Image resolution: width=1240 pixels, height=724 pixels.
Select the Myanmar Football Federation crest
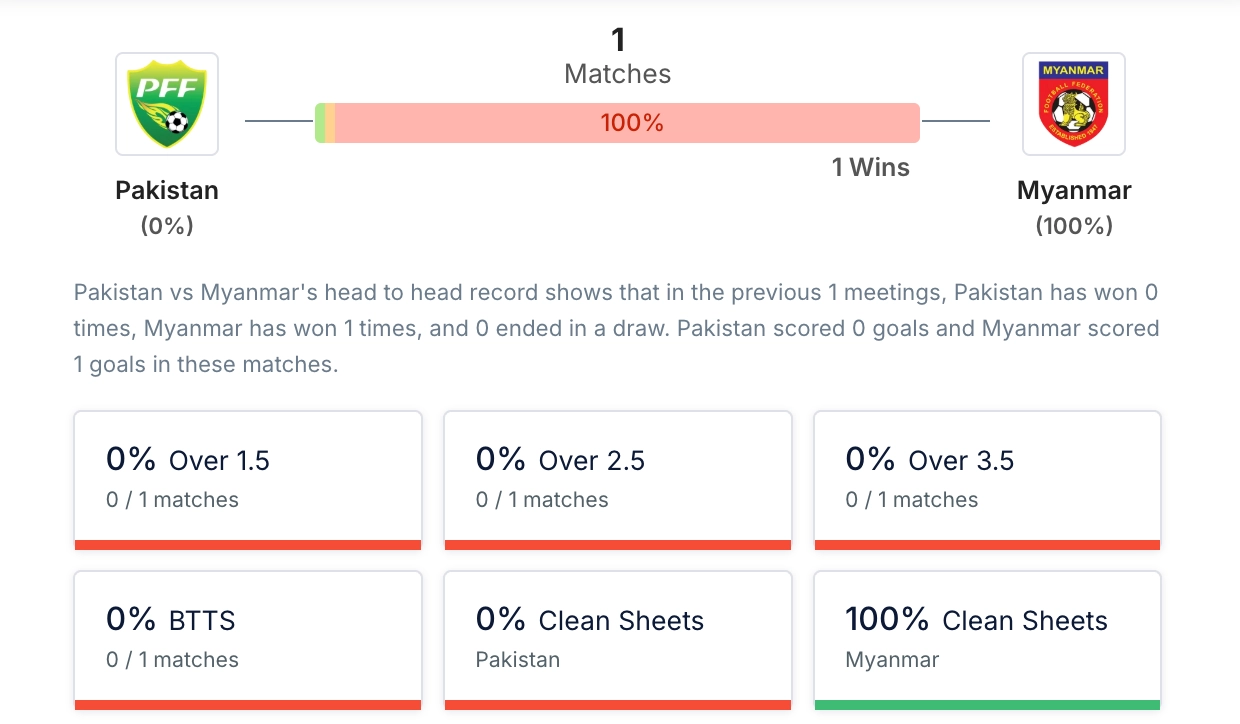tap(1074, 103)
